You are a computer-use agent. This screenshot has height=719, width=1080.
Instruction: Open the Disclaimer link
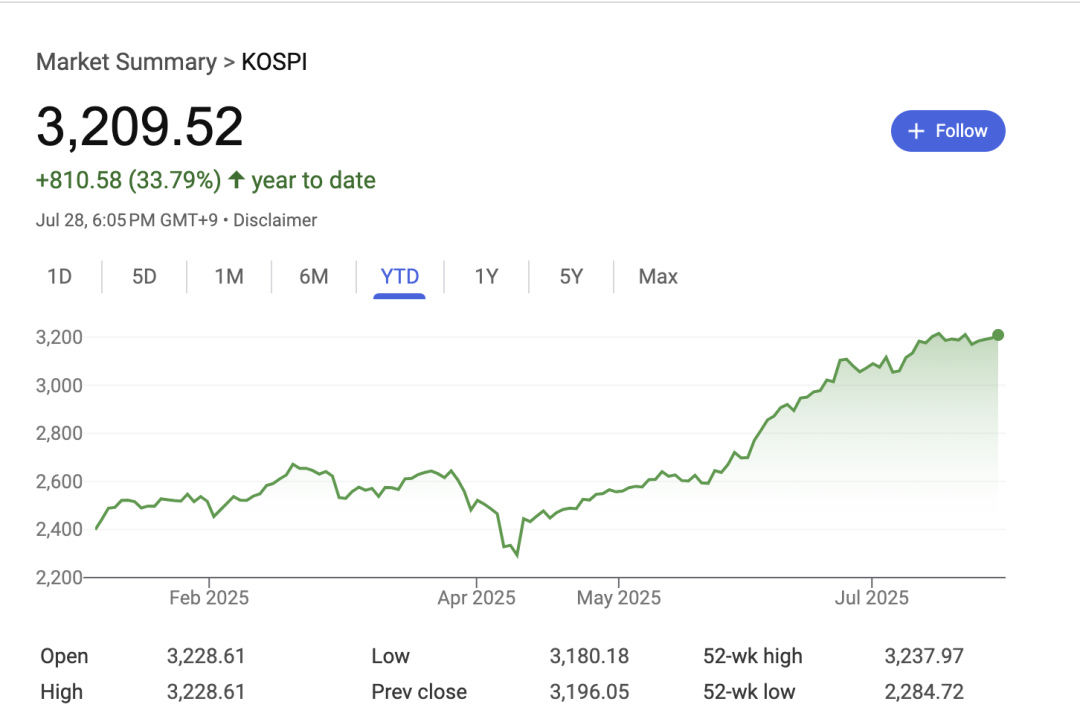tap(275, 220)
